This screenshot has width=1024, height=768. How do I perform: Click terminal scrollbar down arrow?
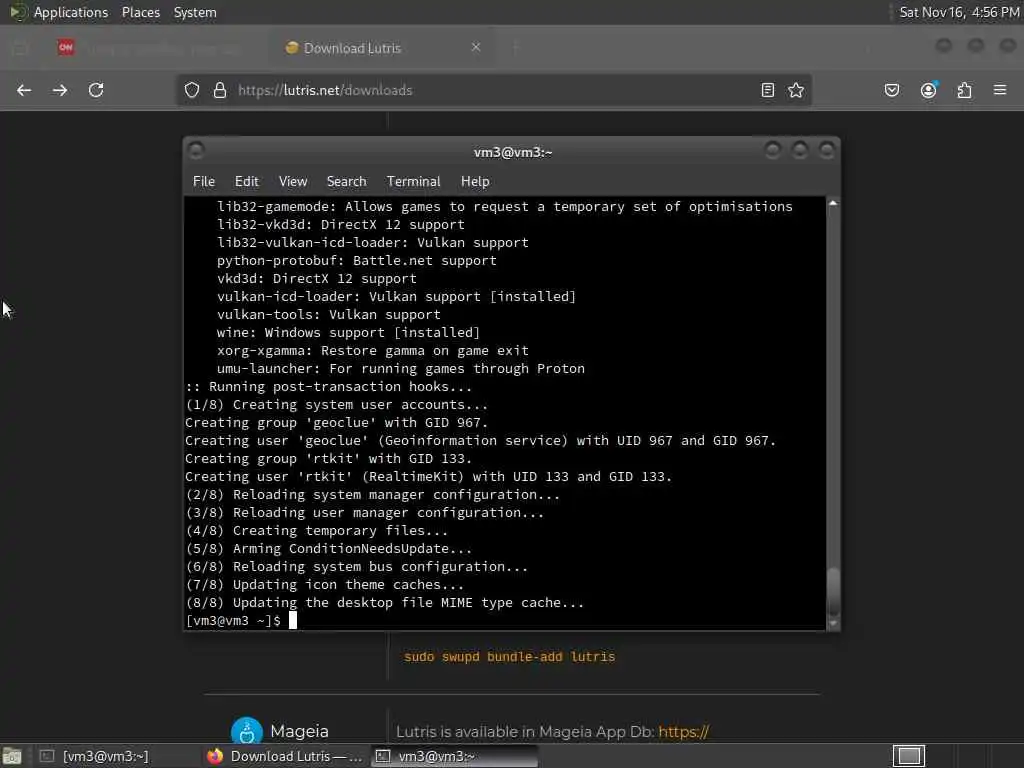click(833, 624)
